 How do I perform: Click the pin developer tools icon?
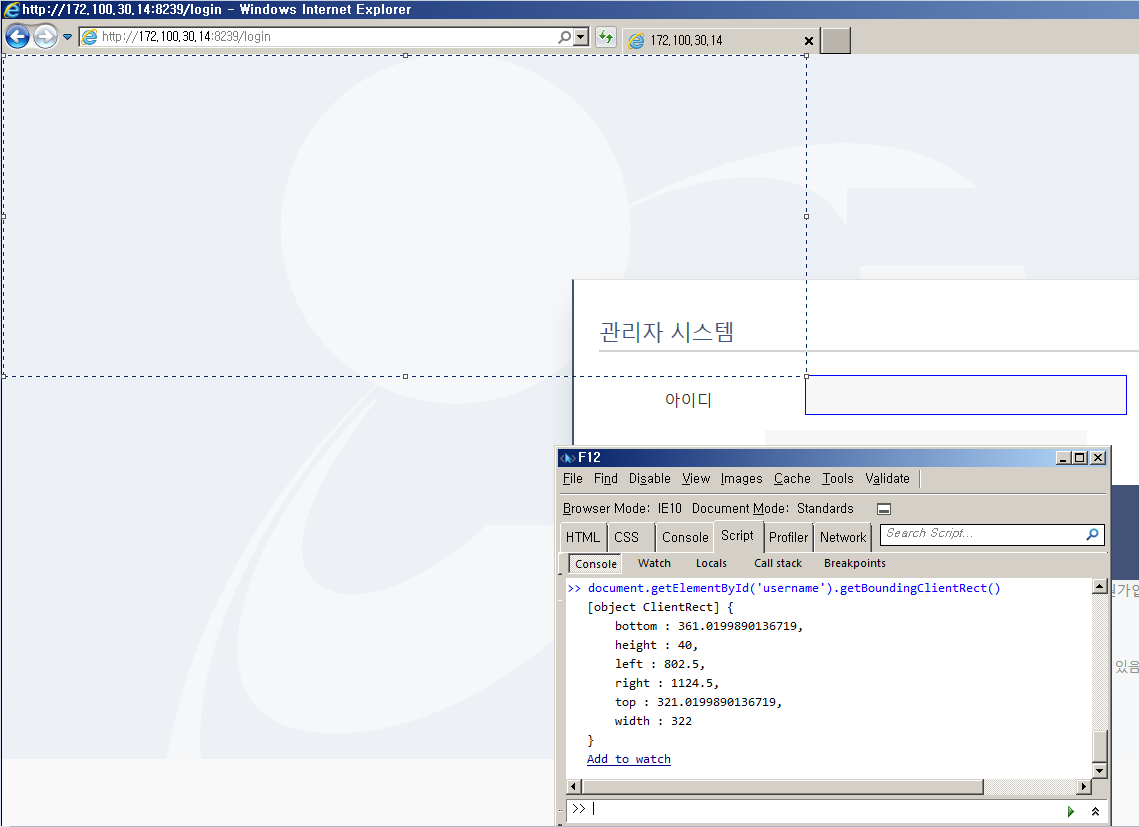click(x=883, y=509)
